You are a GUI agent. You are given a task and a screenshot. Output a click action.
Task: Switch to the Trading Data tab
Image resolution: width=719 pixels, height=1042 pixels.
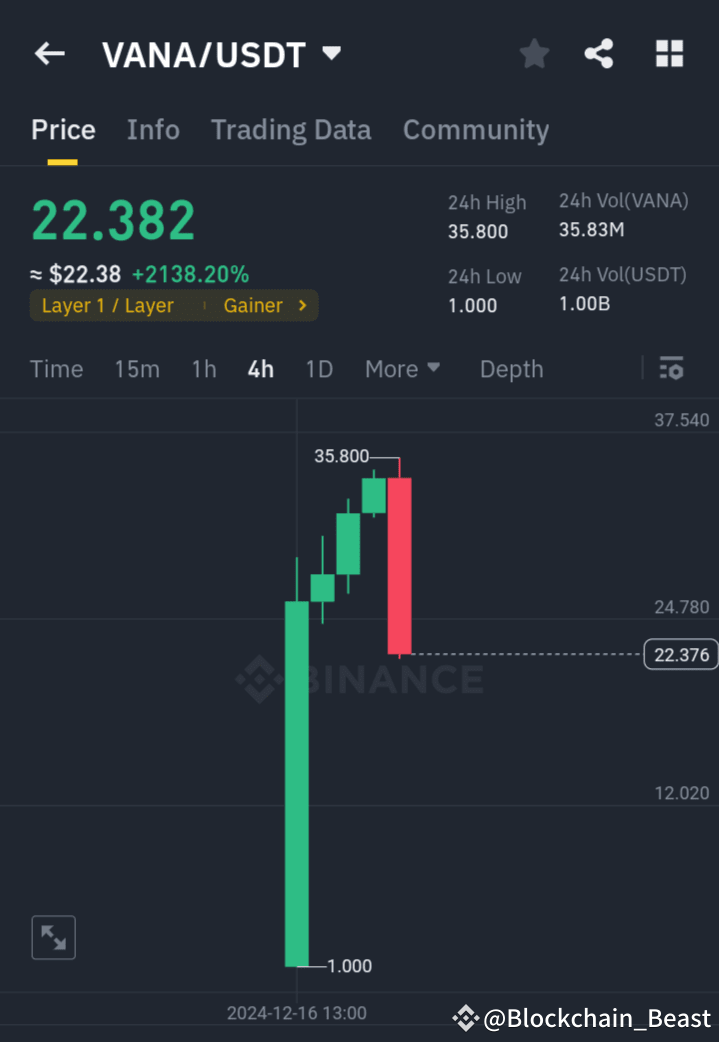click(290, 129)
